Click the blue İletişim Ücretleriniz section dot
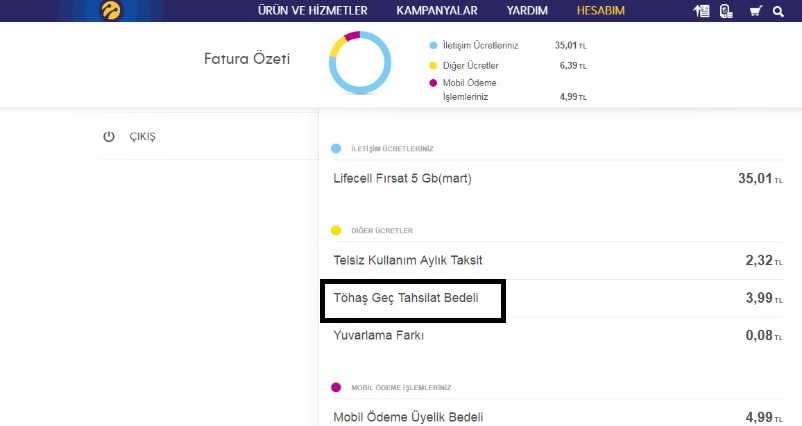Screen dimensions: 802x426 pyautogui.click(x=337, y=149)
